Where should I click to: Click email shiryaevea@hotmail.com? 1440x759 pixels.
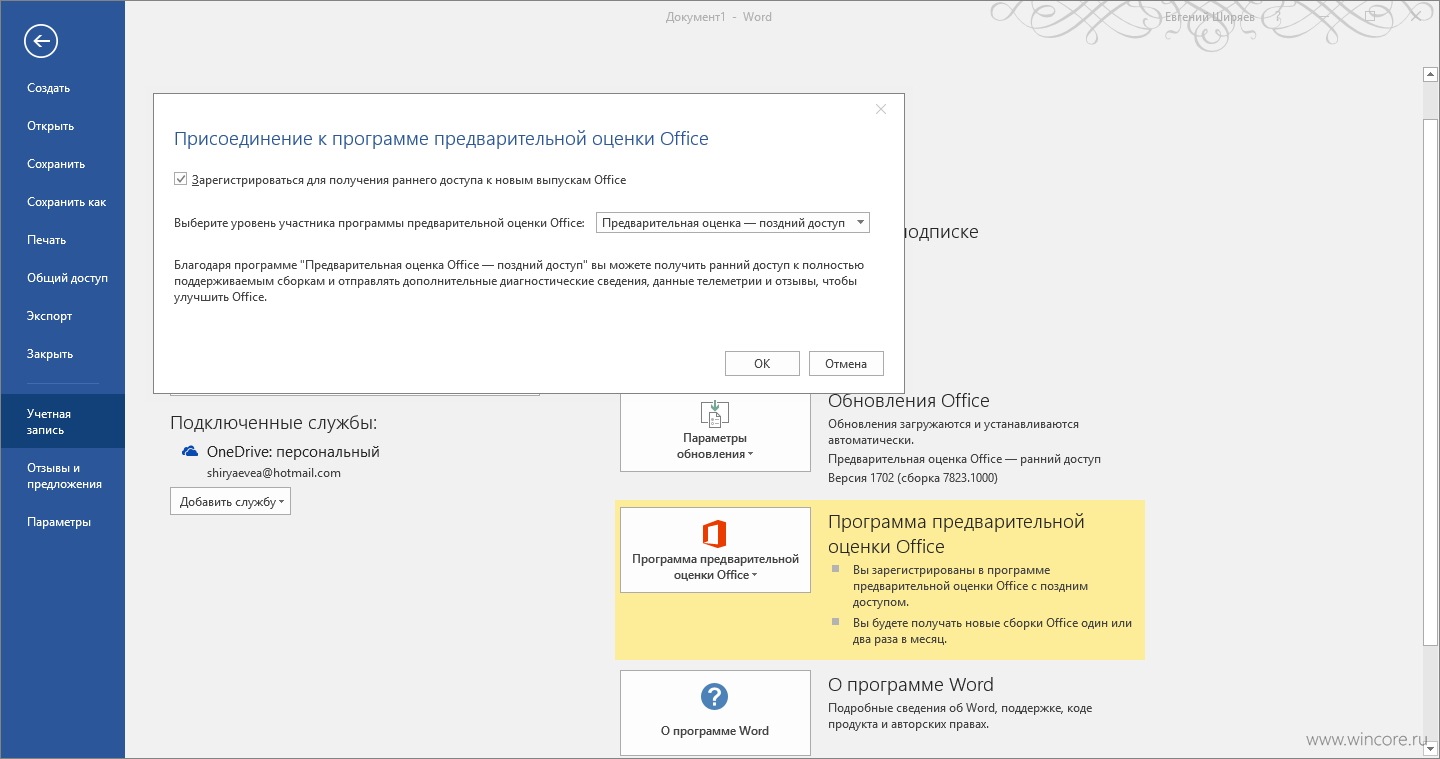[274, 473]
